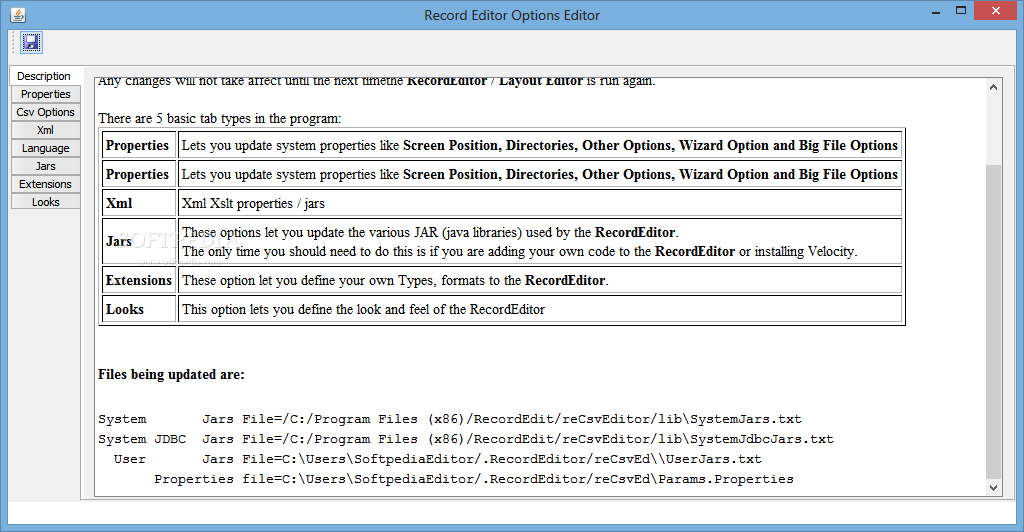Click 'There are 5 basic tab types' text
This screenshot has height=532, width=1024.
click(219, 118)
